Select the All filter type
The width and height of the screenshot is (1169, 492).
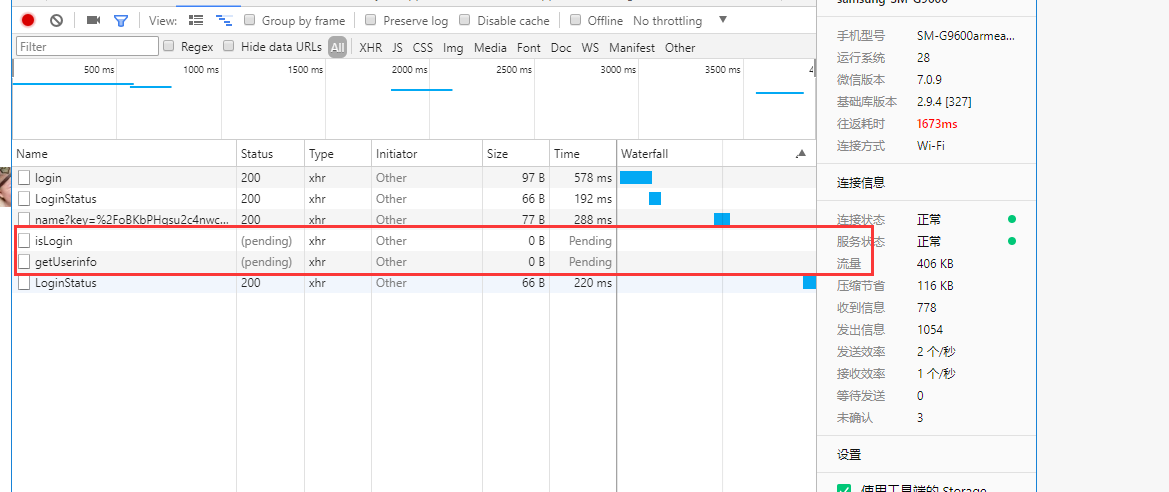(x=338, y=47)
